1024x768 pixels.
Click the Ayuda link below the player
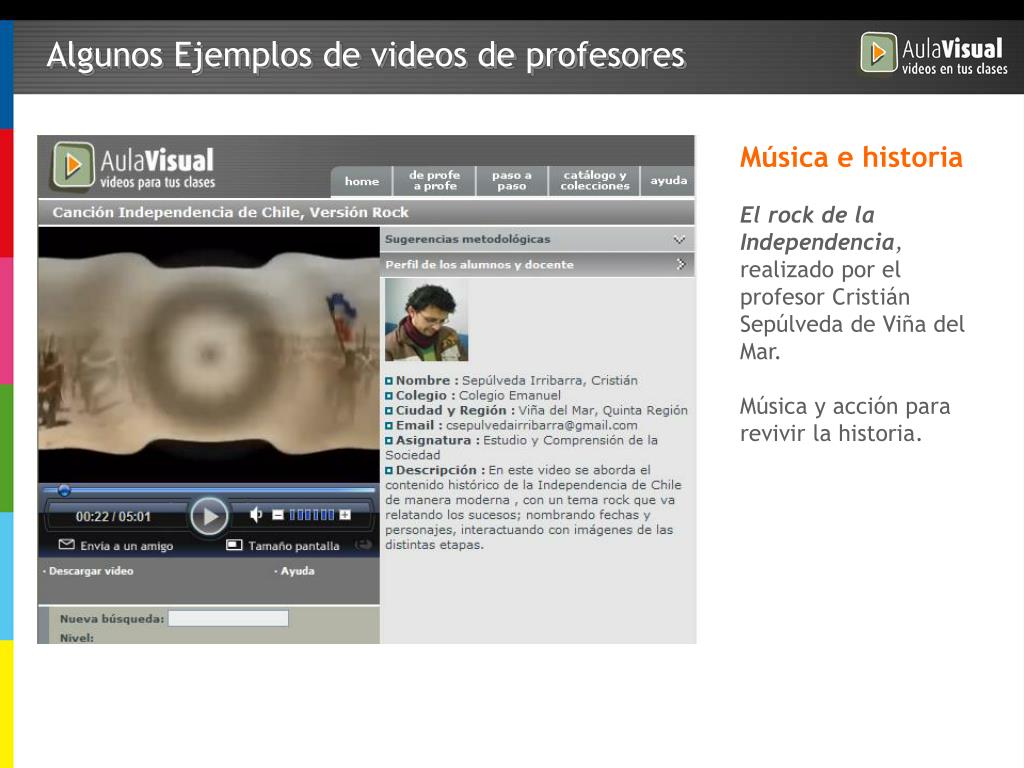[298, 571]
